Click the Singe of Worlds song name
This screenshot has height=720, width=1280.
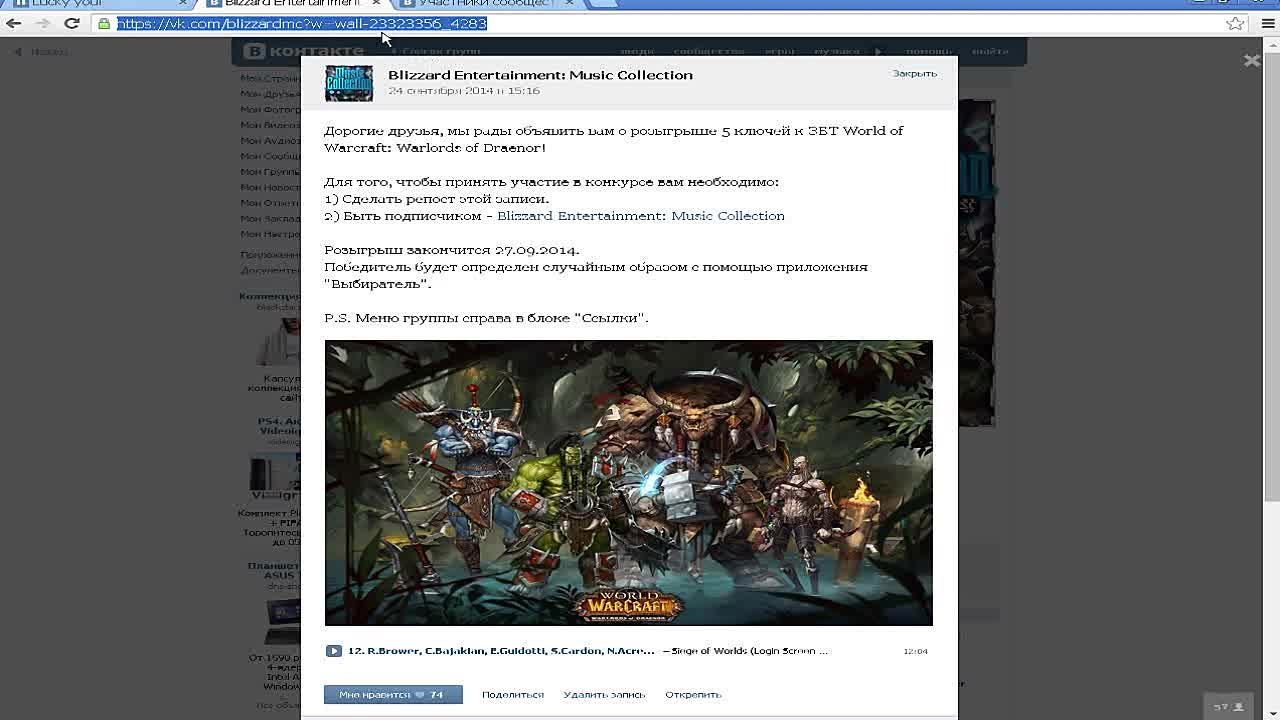(750, 651)
